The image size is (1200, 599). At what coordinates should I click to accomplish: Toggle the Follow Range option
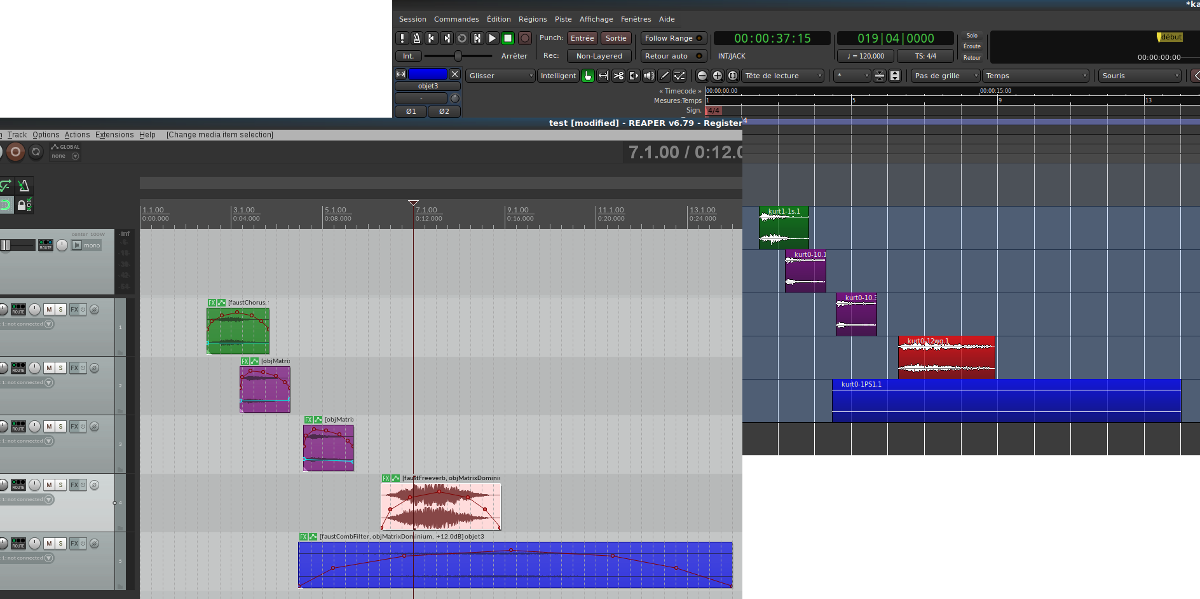coord(674,38)
